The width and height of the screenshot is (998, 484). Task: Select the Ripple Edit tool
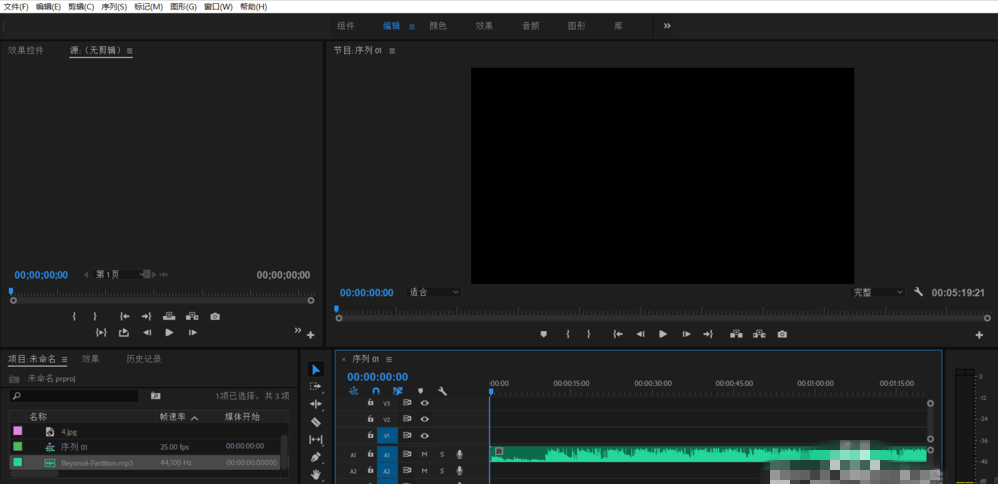tap(316, 404)
